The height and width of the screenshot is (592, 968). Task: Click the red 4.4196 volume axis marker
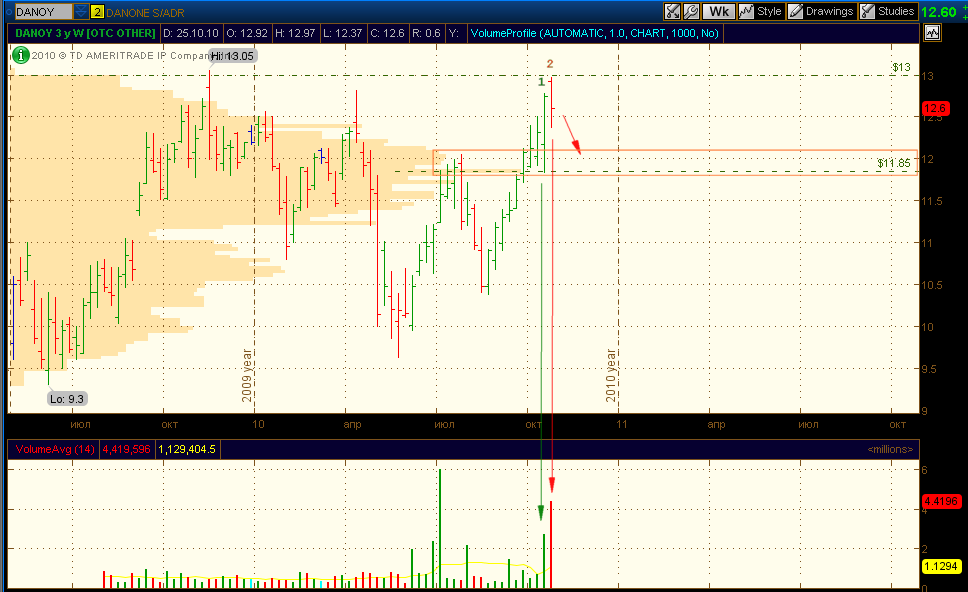tap(940, 501)
